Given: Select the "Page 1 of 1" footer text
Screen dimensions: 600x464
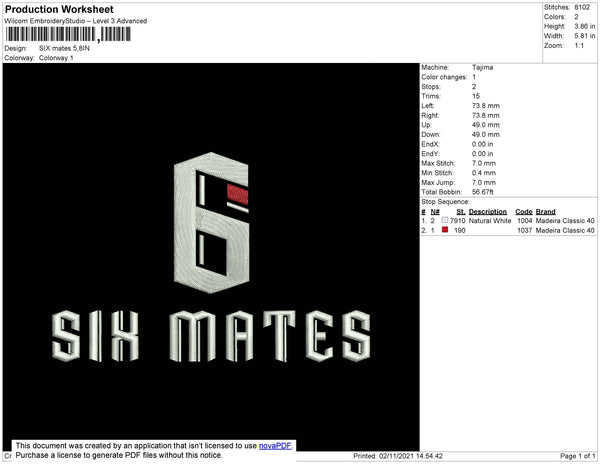Looking at the screenshot, I should pyautogui.click(x=577, y=456).
